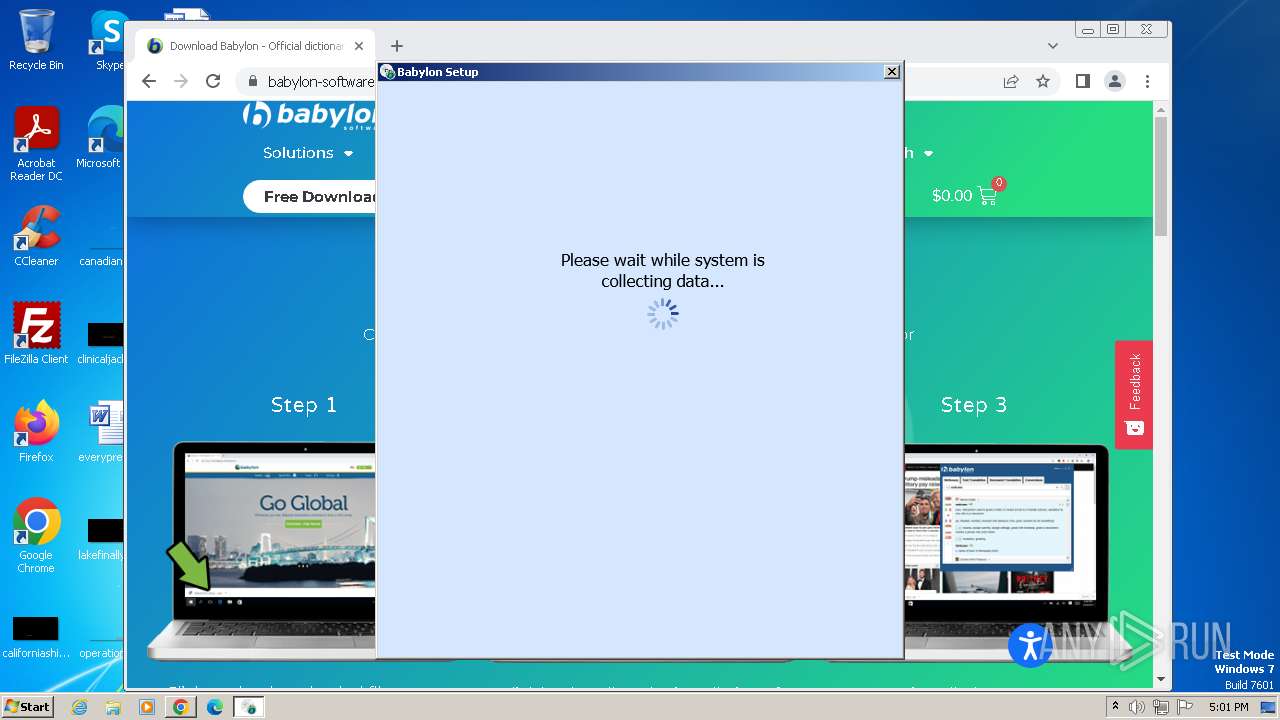This screenshot has height=720, width=1280.
Task: Open the everypre Word document icon
Action: (x=101, y=431)
